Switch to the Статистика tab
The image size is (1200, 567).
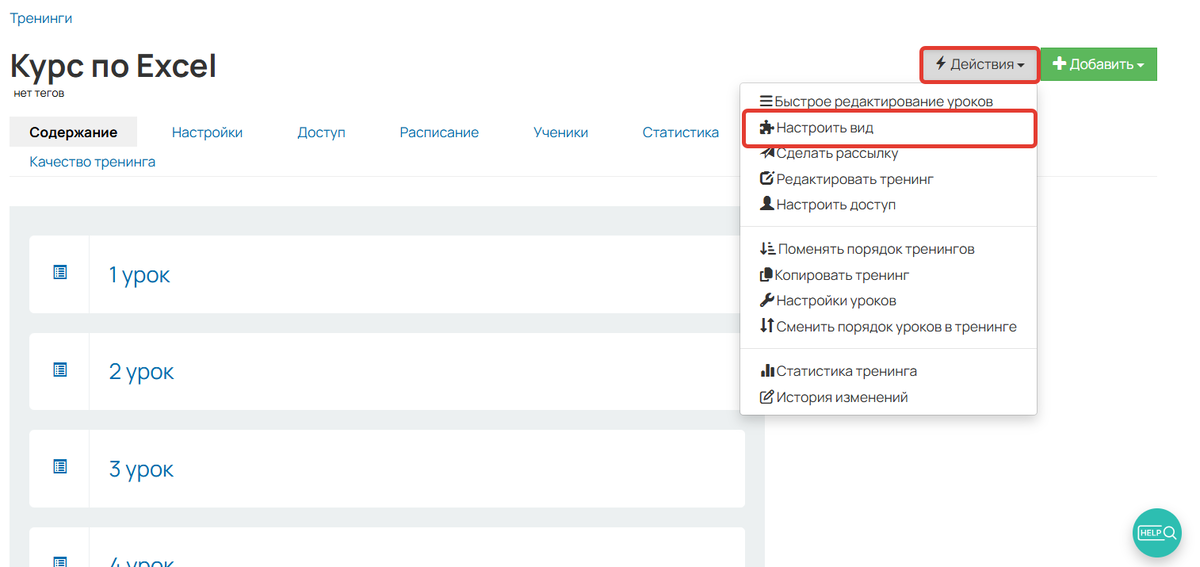coord(681,132)
